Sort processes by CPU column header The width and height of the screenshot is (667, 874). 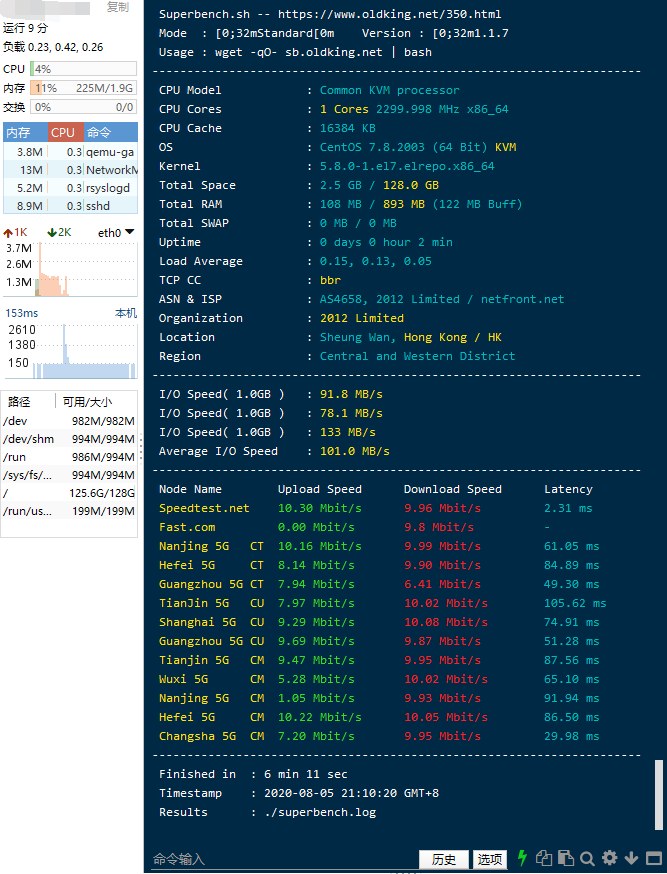click(66, 132)
